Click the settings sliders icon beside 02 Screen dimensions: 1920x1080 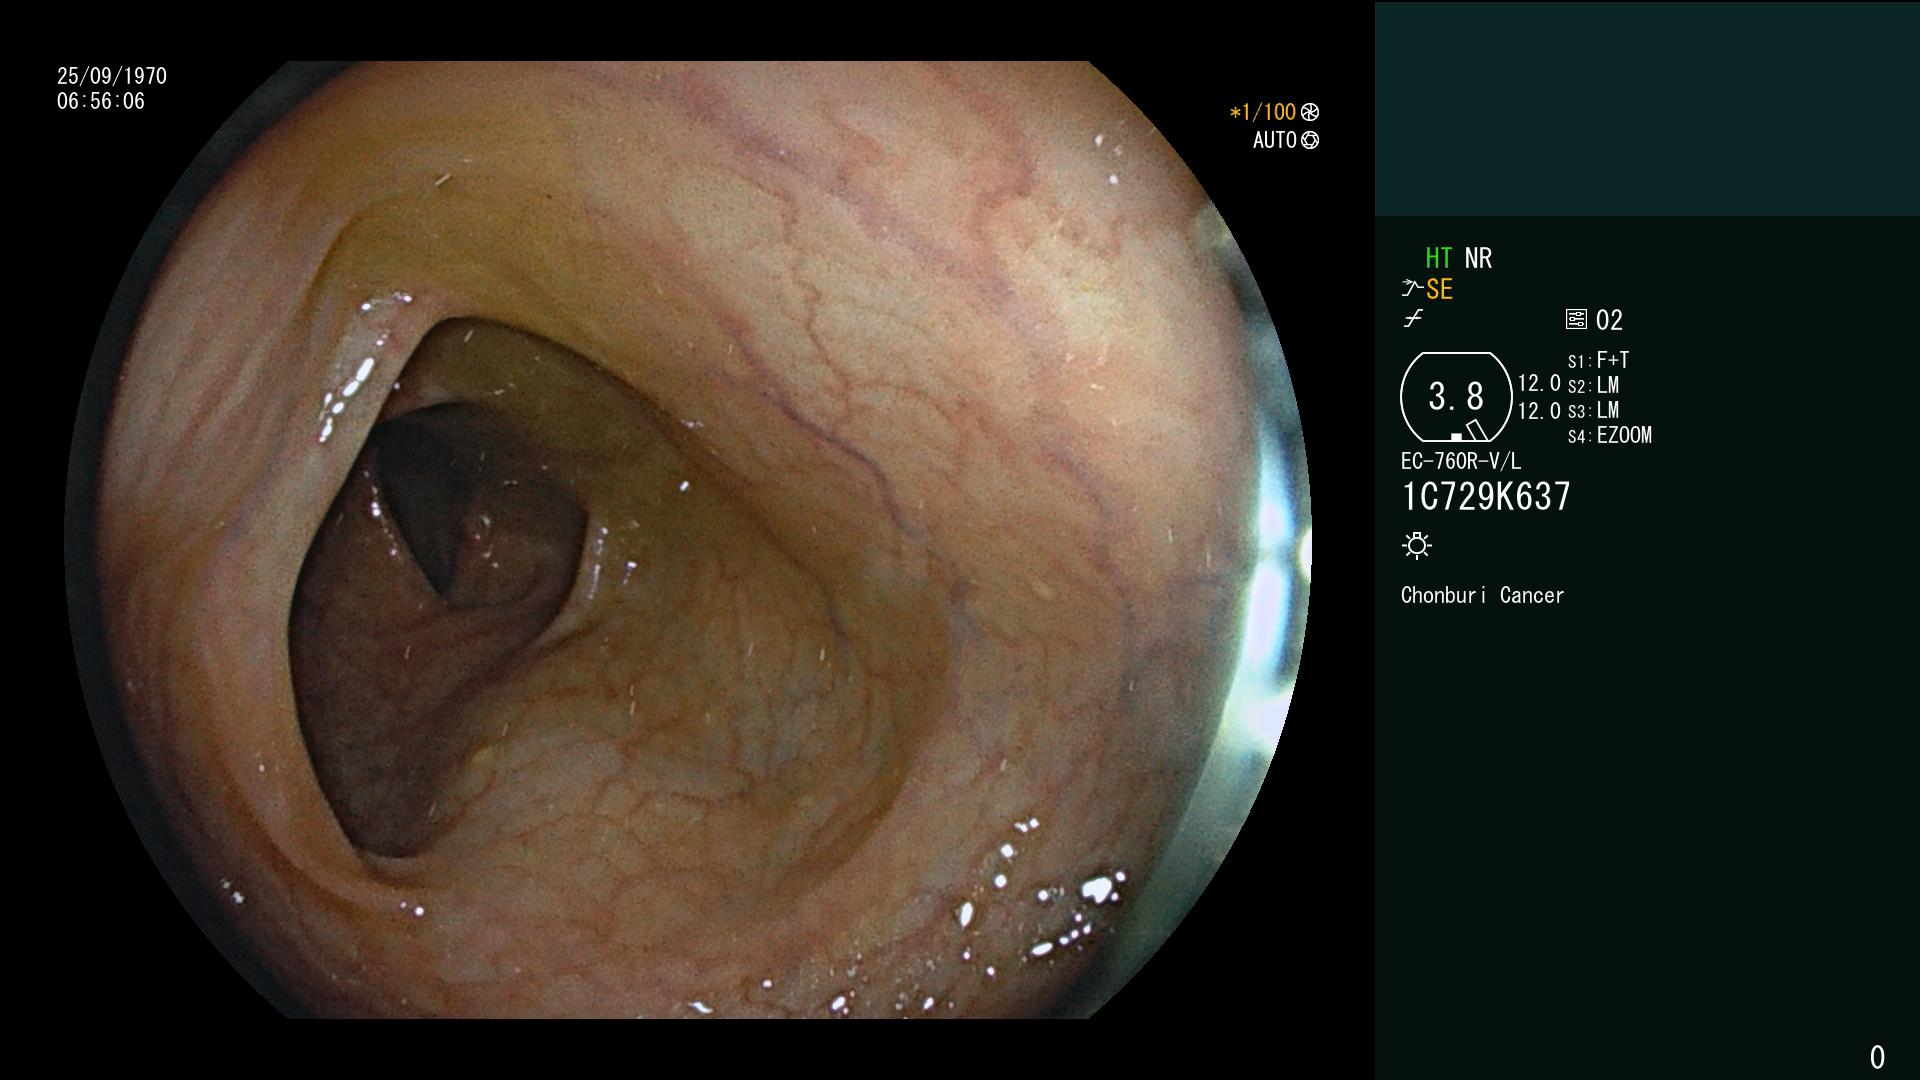(x=1576, y=319)
